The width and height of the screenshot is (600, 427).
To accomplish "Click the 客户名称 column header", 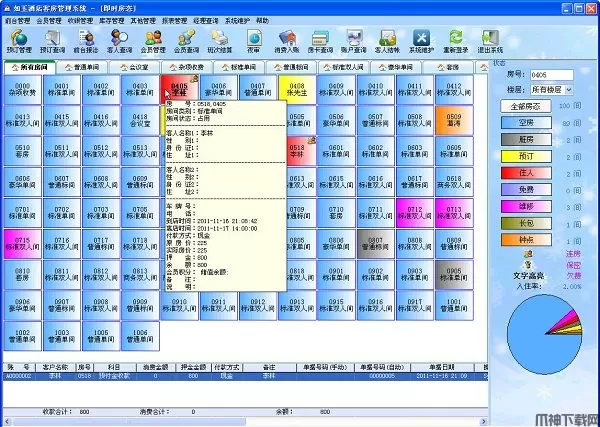I will [56, 367].
